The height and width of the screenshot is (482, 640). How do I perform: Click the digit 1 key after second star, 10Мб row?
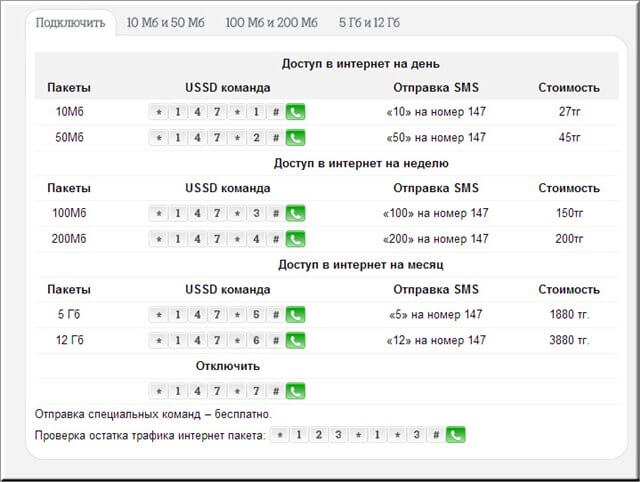point(256,112)
